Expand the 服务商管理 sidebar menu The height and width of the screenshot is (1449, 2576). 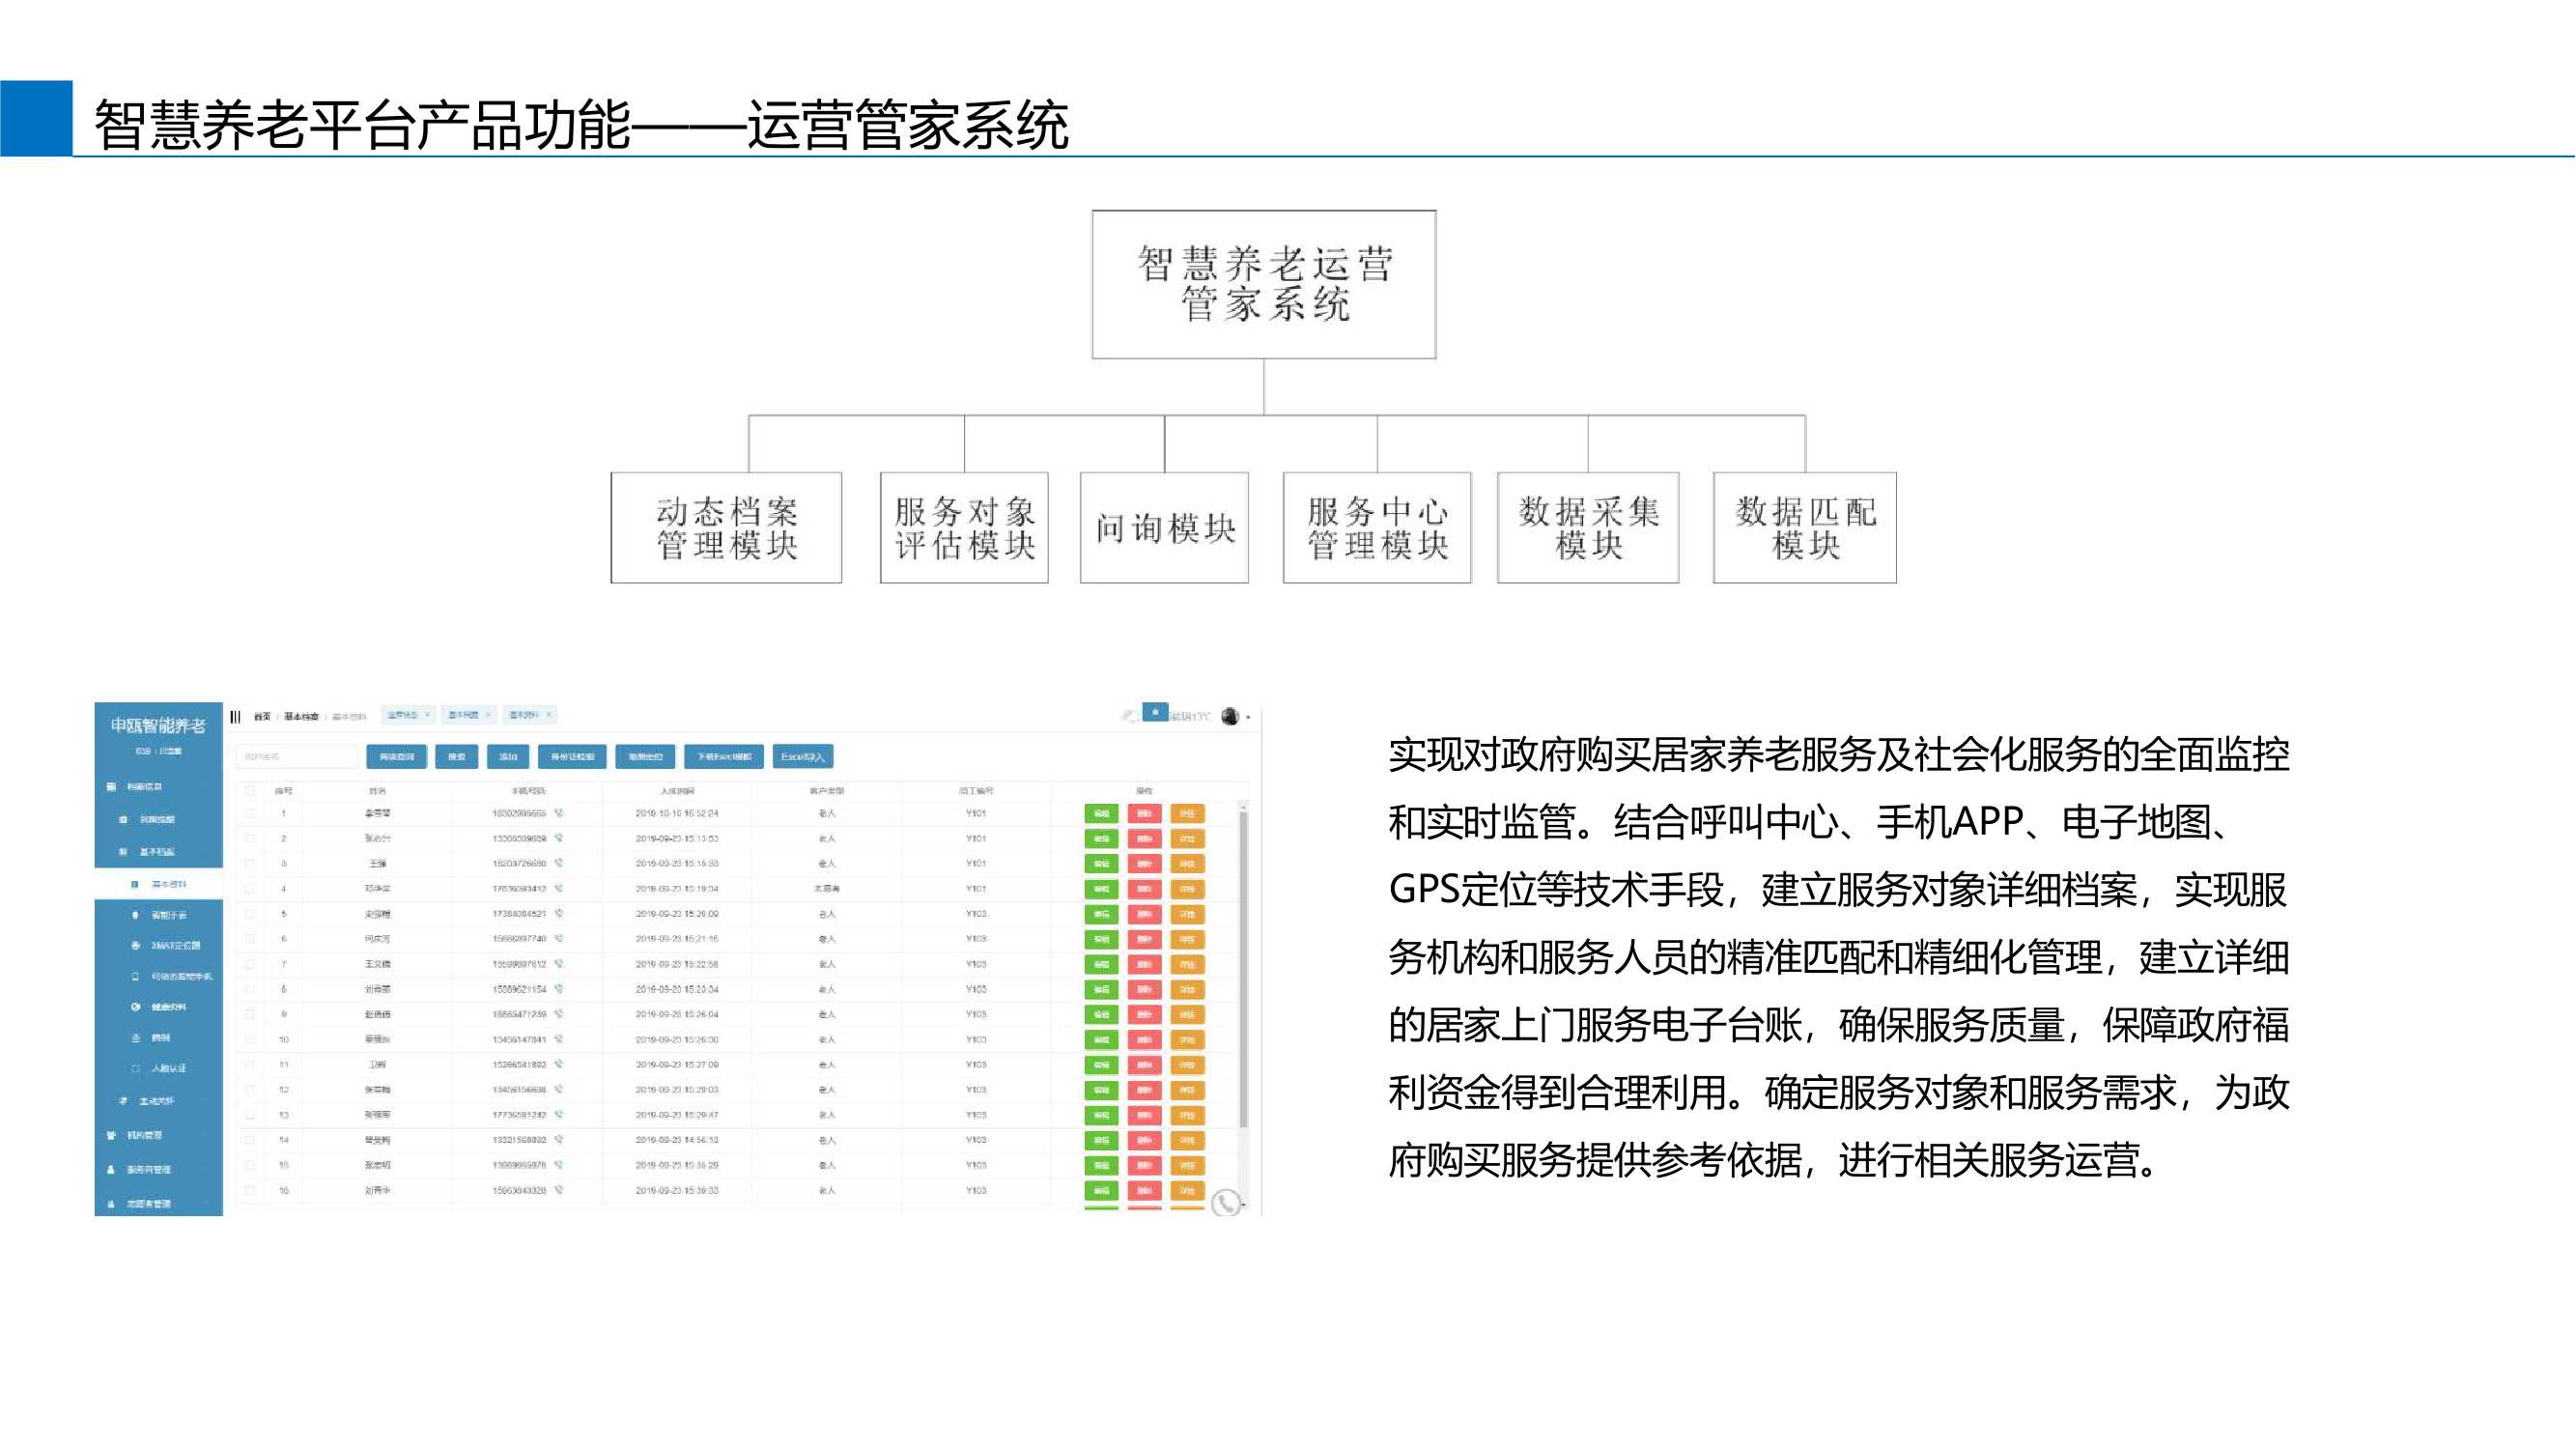(x=148, y=1169)
